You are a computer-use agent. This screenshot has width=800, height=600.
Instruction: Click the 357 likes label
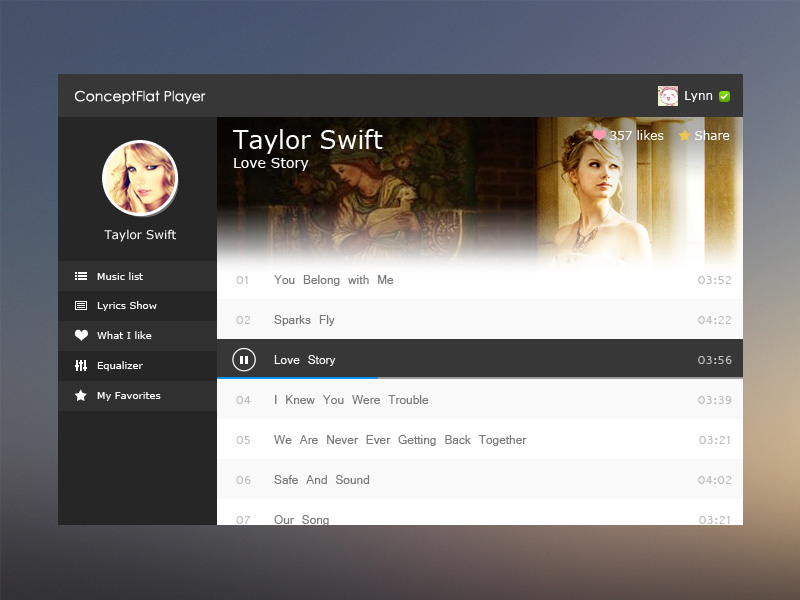[x=637, y=135]
